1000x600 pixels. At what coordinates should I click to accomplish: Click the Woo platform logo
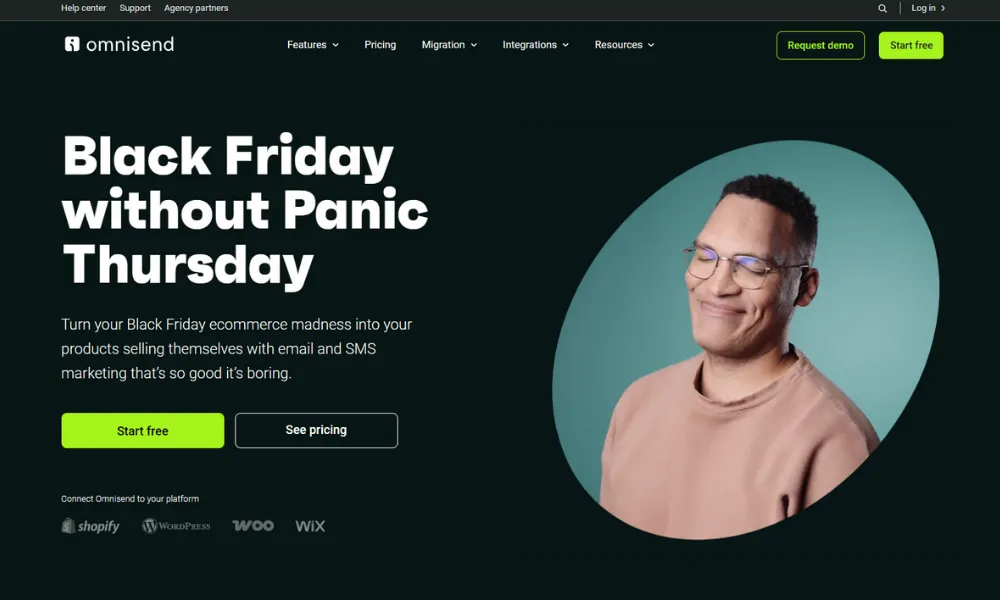[253, 525]
